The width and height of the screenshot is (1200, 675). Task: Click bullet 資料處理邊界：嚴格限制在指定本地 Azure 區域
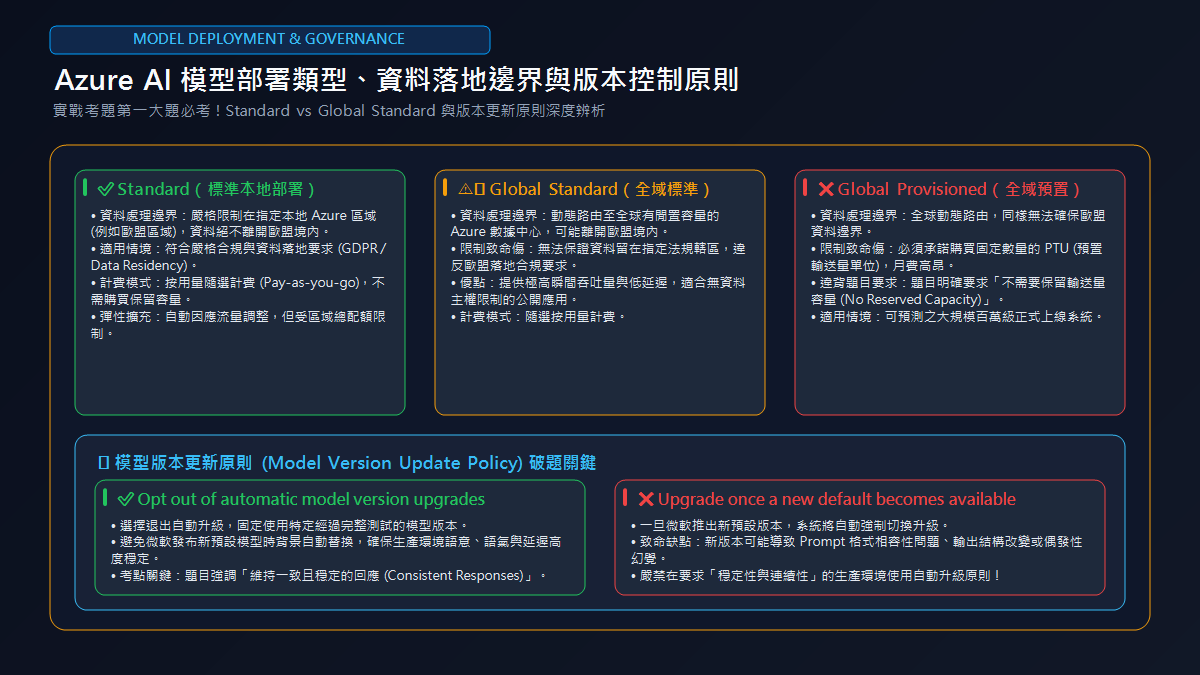(233, 223)
